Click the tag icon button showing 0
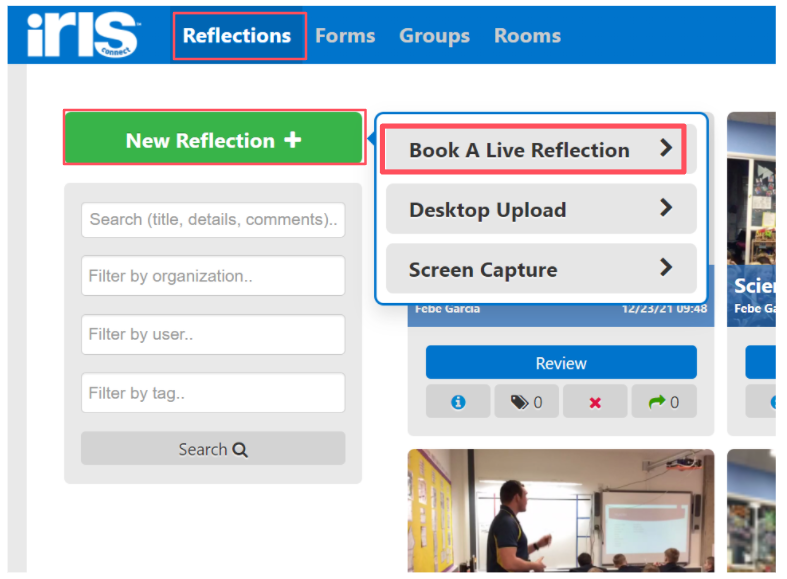787x579 pixels. click(526, 402)
